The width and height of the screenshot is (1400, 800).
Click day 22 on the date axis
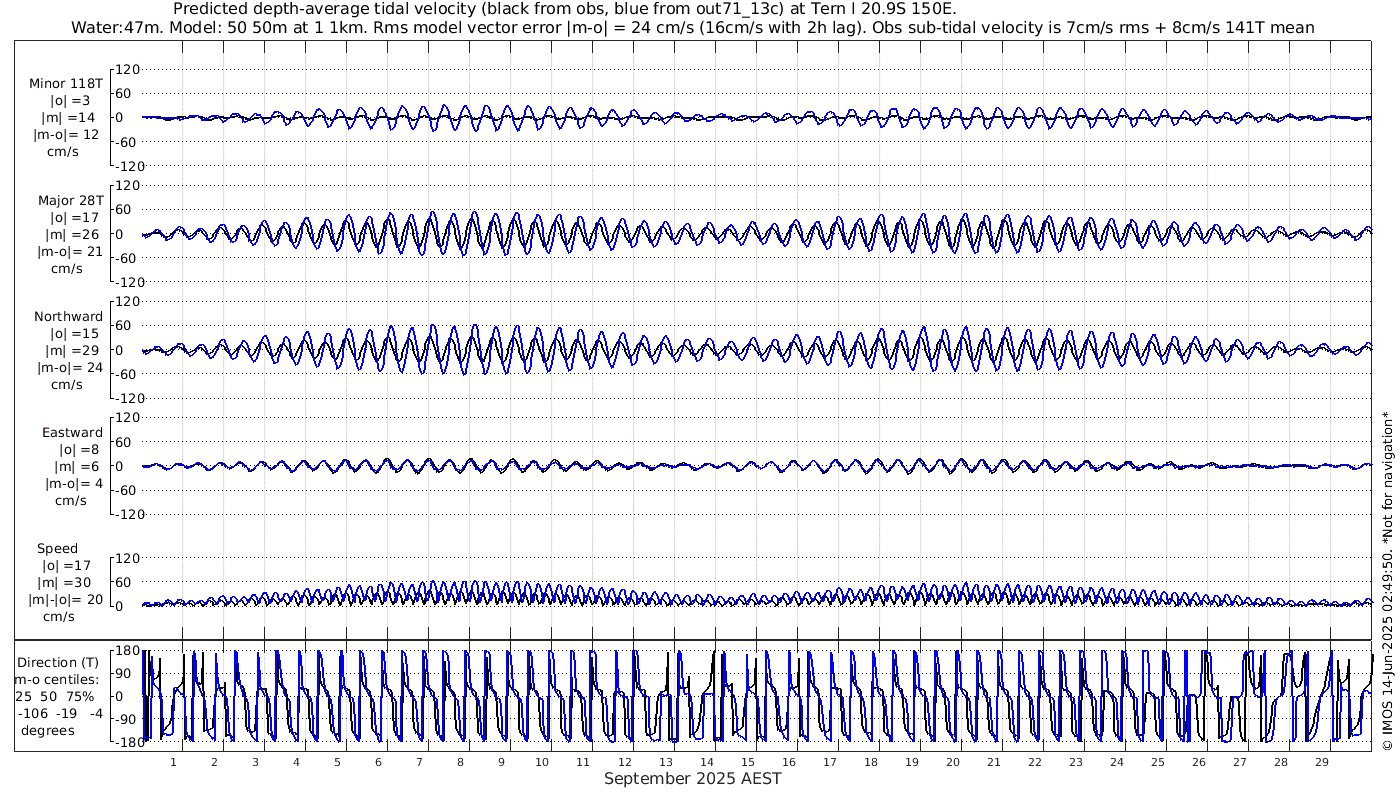1035,762
